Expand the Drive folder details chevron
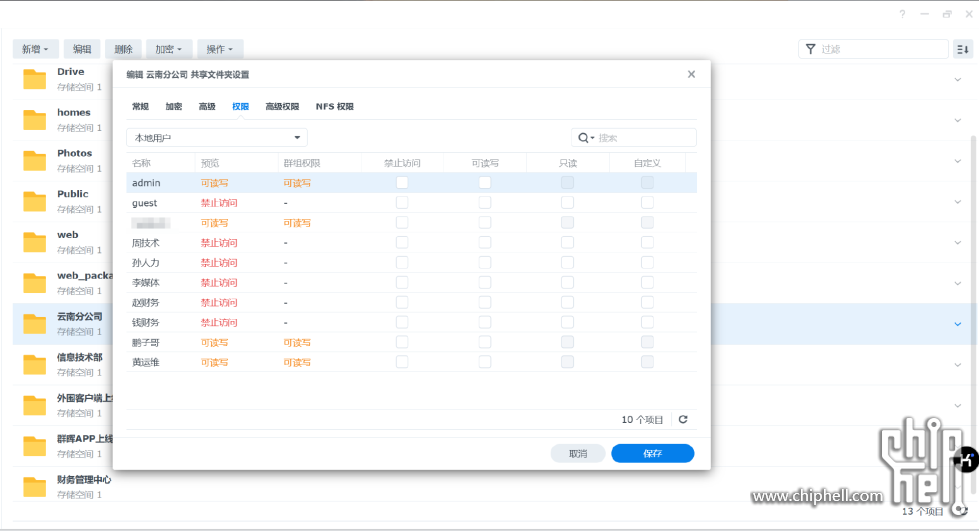Viewport: 979px width, 531px height. point(958,79)
